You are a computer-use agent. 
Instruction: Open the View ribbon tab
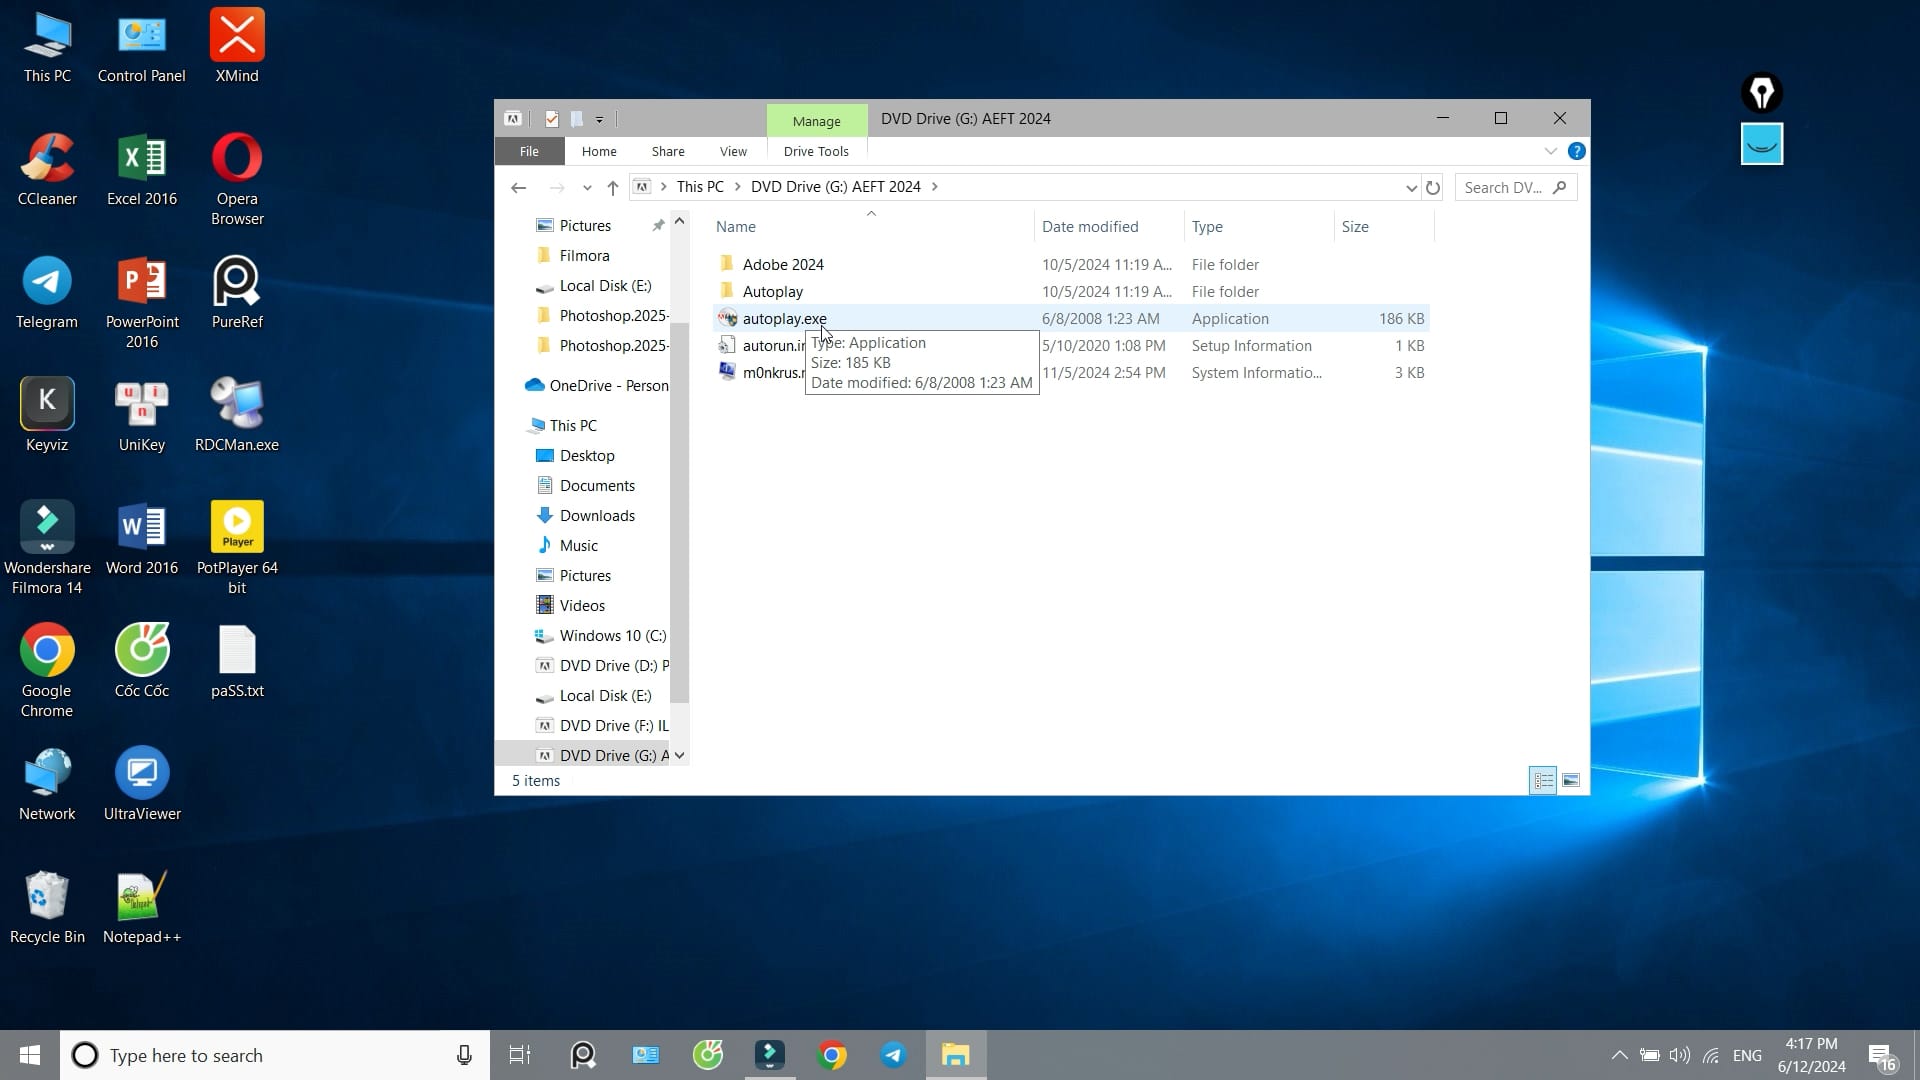(x=733, y=151)
